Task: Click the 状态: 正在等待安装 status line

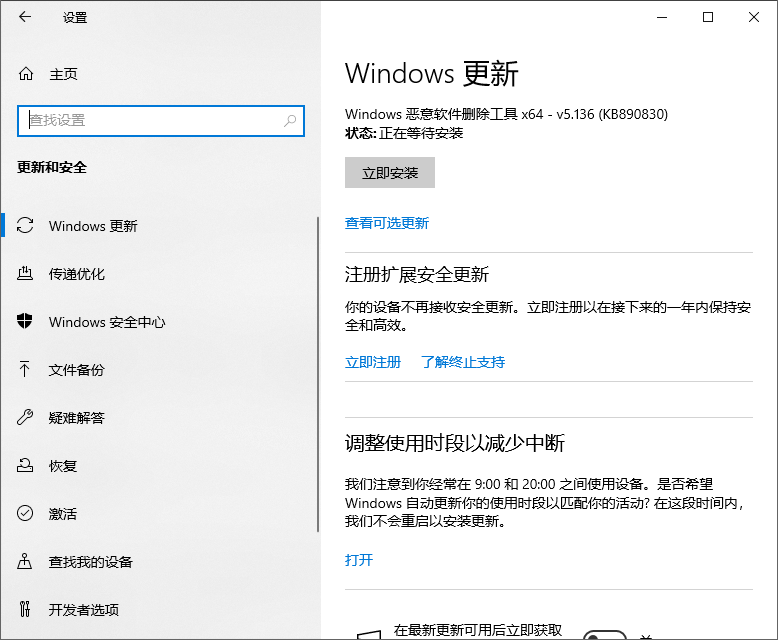Action: pos(404,133)
